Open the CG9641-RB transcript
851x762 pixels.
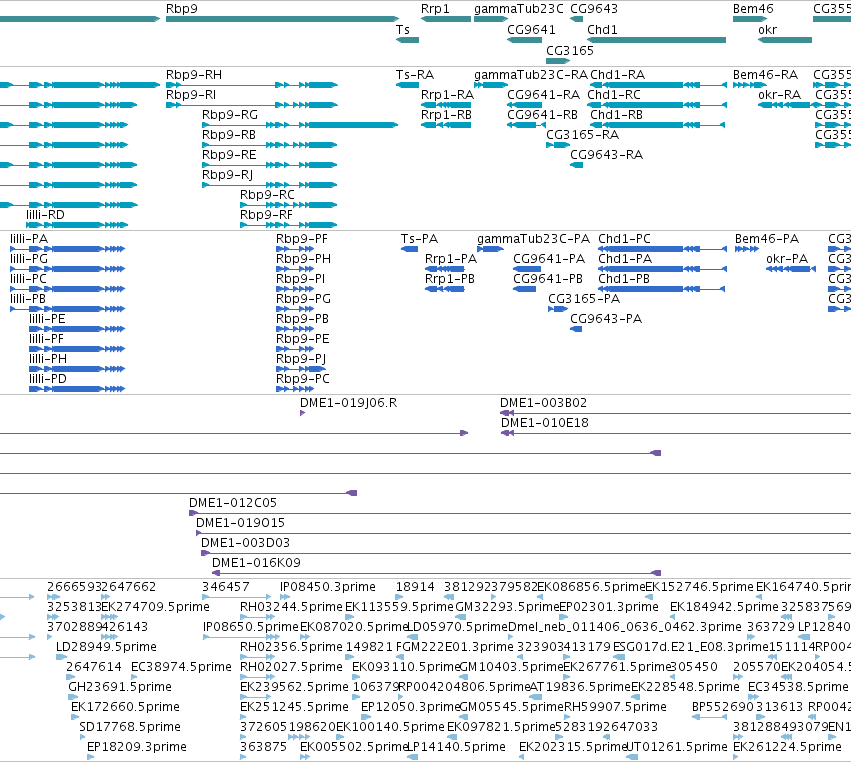542,115
